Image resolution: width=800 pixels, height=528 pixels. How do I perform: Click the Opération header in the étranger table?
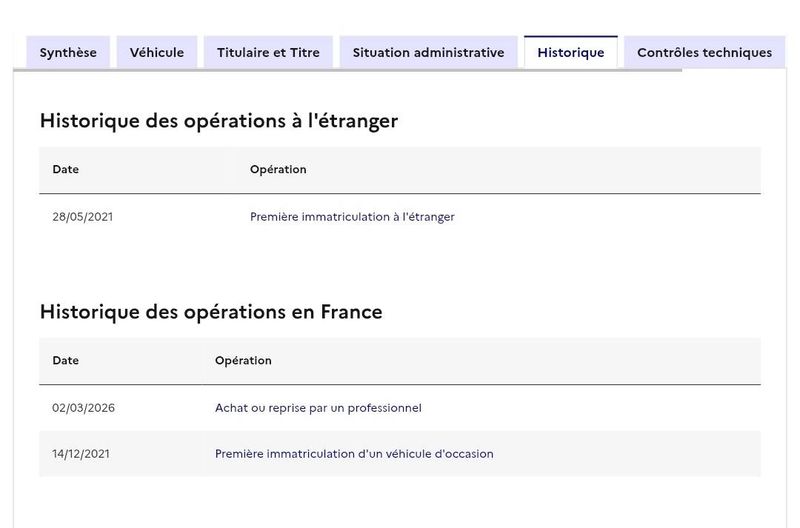[278, 169]
